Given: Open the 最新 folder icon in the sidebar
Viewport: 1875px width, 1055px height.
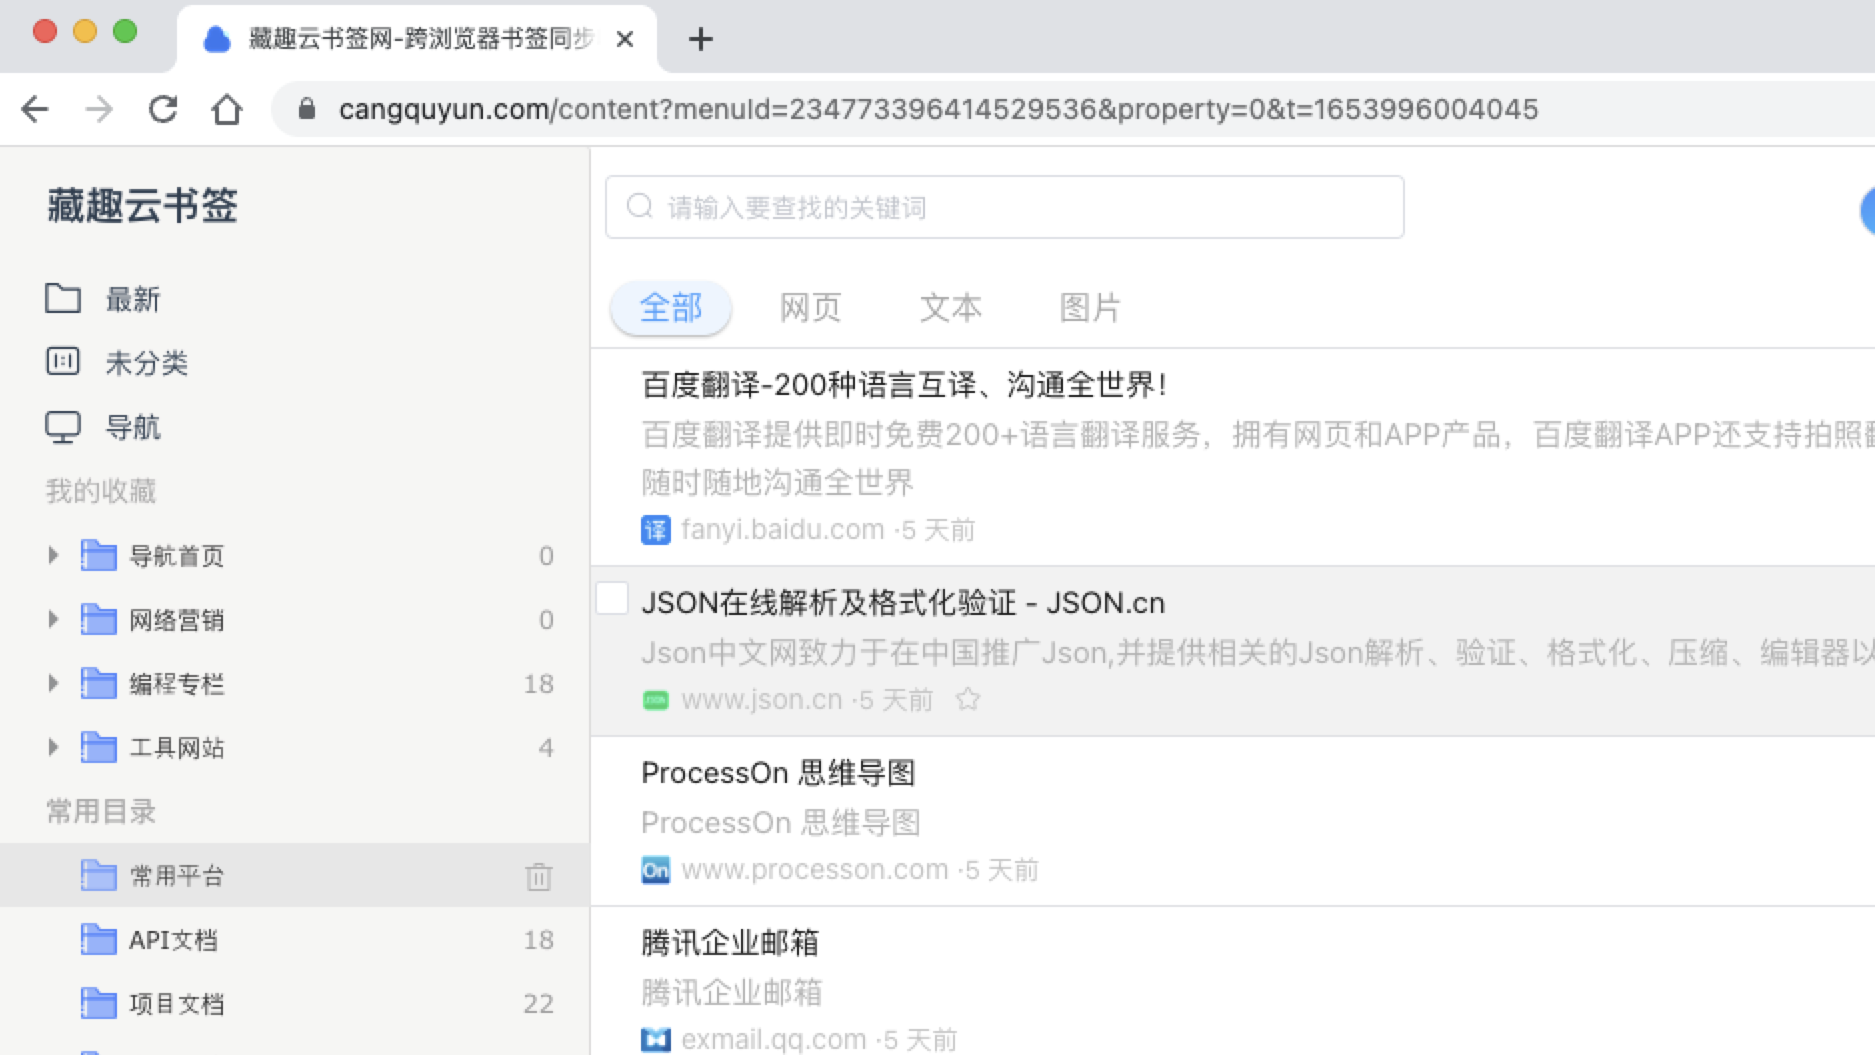Looking at the screenshot, I should click(x=63, y=298).
